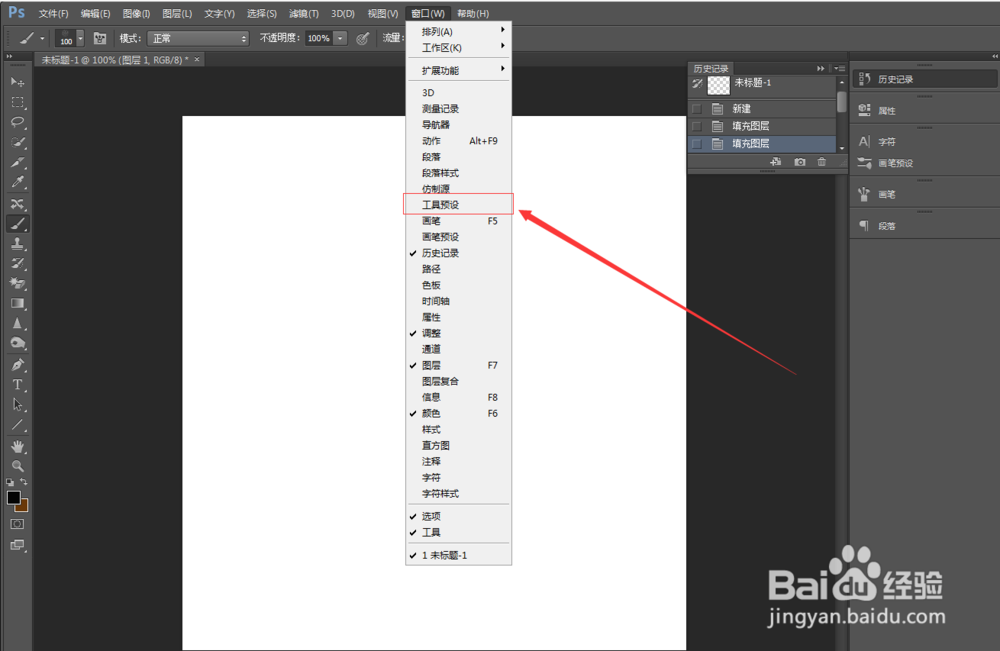Image resolution: width=1000 pixels, height=651 pixels.
Task: Toggle 工具 panel in window menu
Action: pos(459,532)
